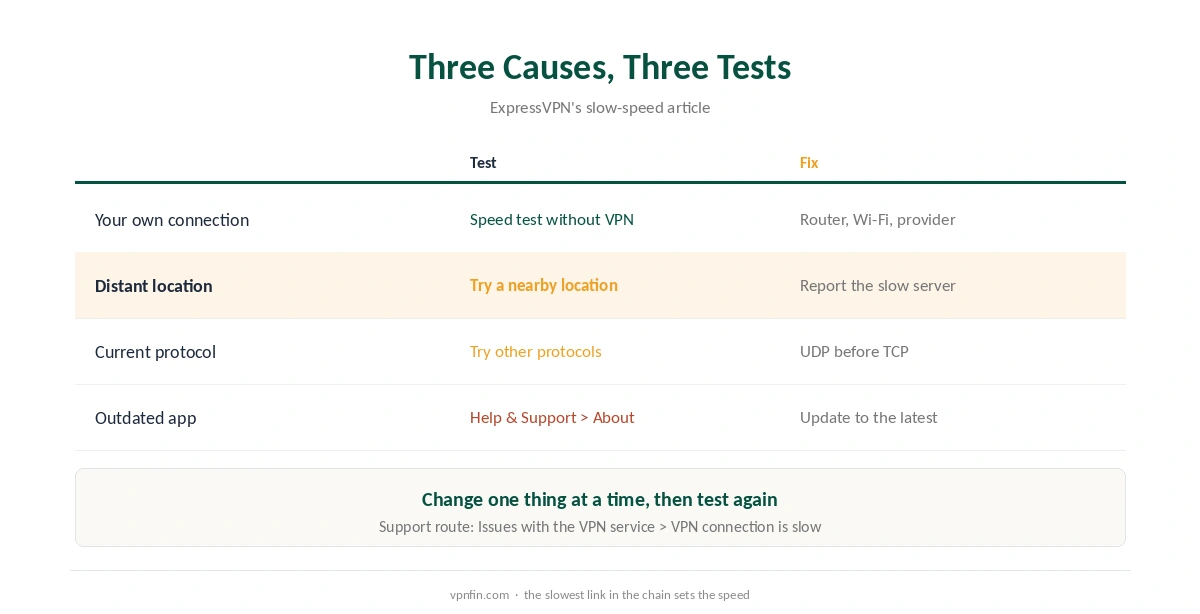Screen dimensions: 1200x614
Task: Select the 'Fix' column header
Action: [809, 163]
